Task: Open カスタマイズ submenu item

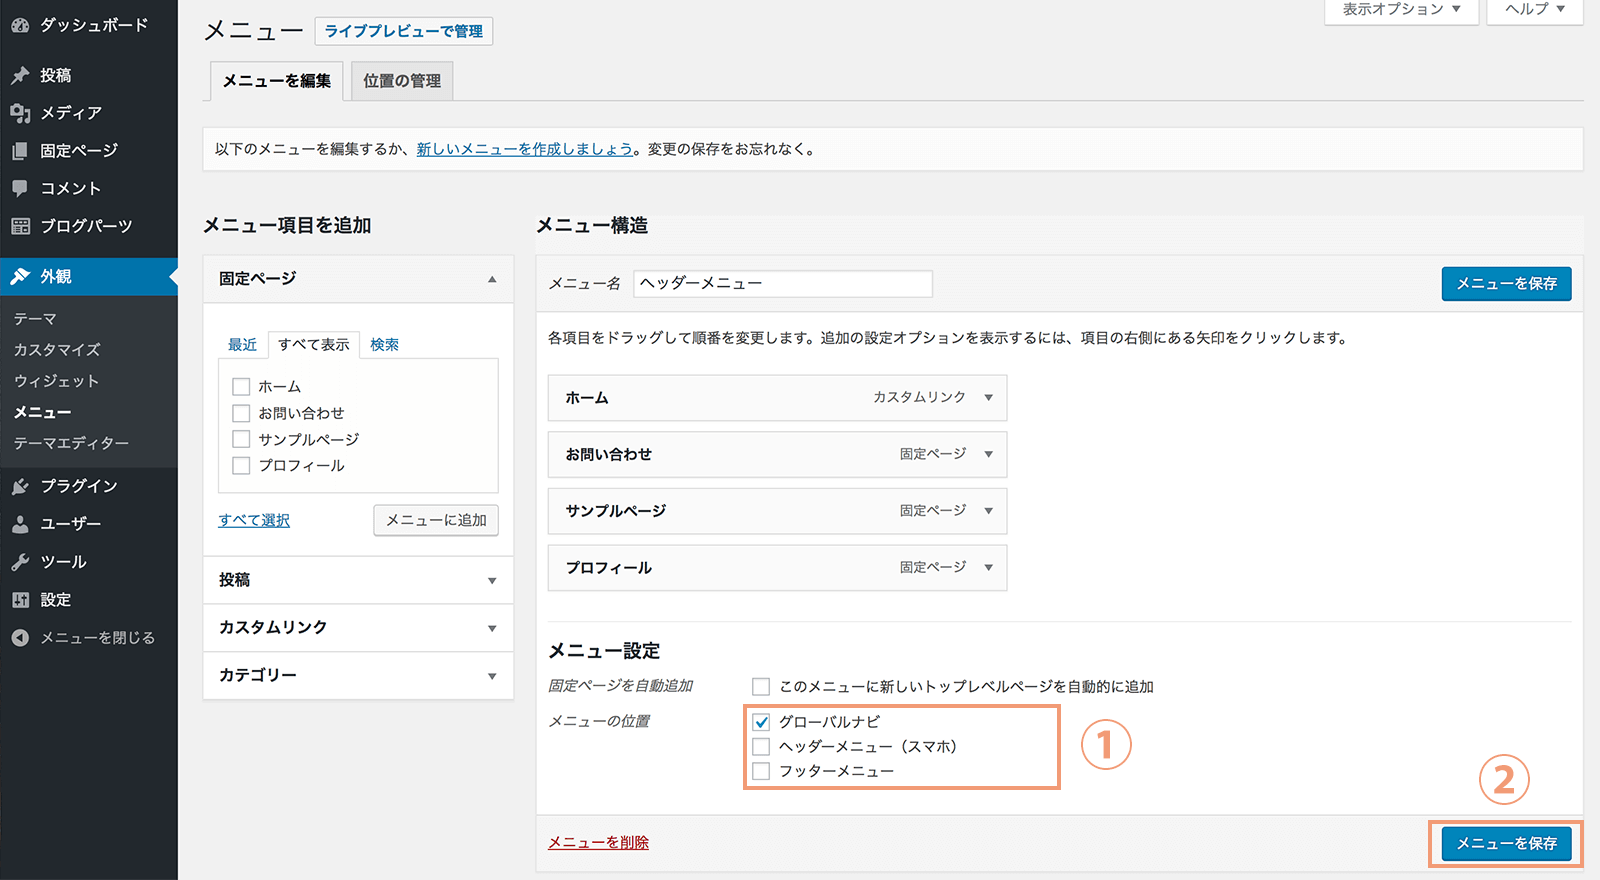Action: [57, 350]
